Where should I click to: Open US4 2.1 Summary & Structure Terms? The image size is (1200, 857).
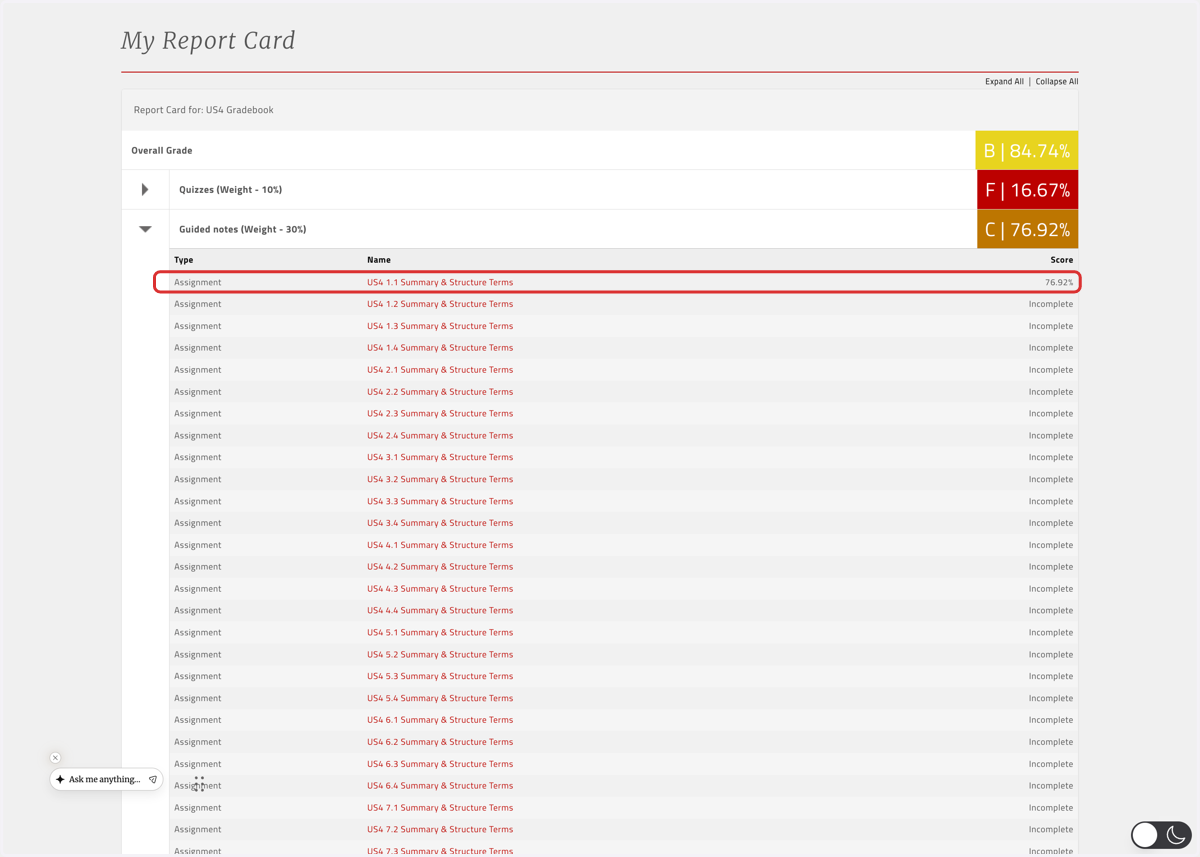pos(440,370)
